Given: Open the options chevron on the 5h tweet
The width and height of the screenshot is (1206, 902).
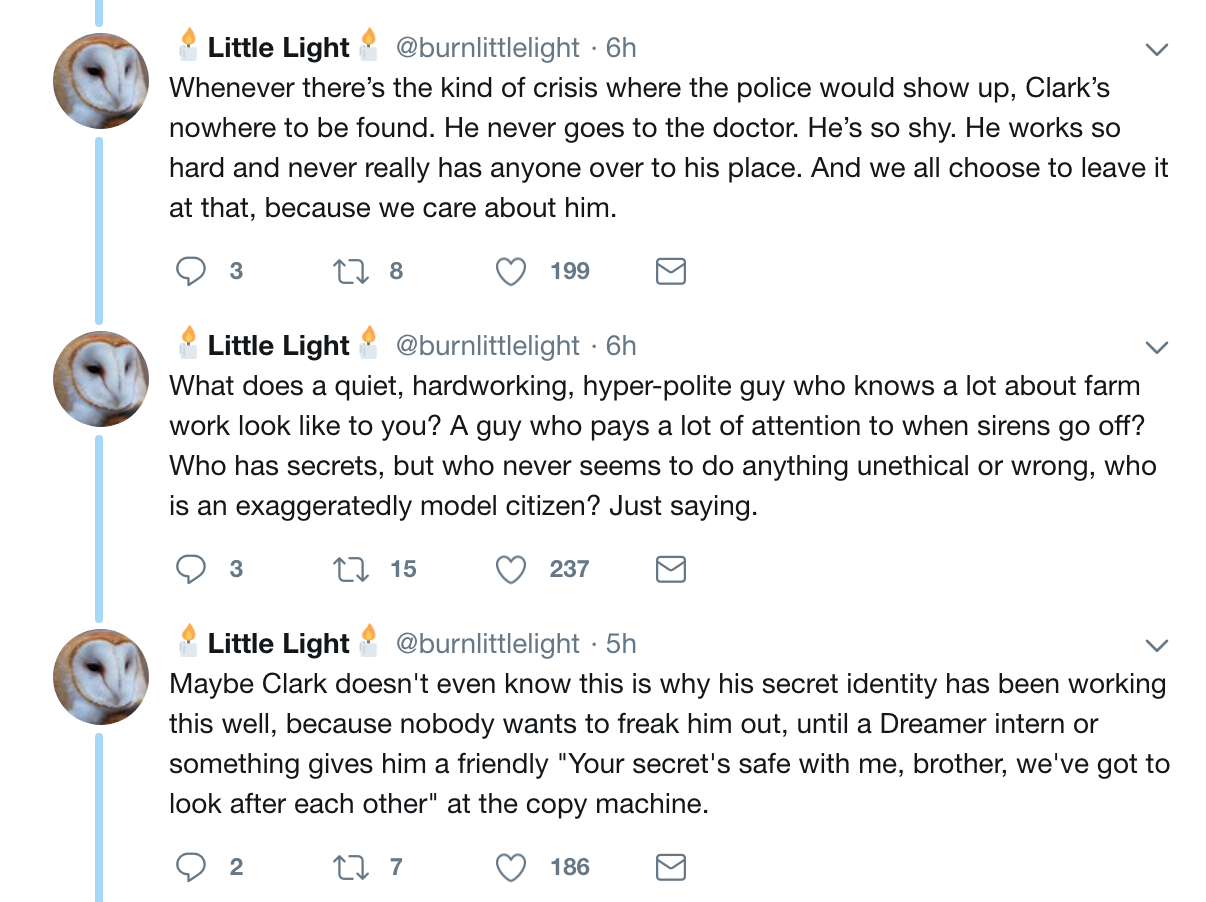Looking at the screenshot, I should click(x=1156, y=645).
